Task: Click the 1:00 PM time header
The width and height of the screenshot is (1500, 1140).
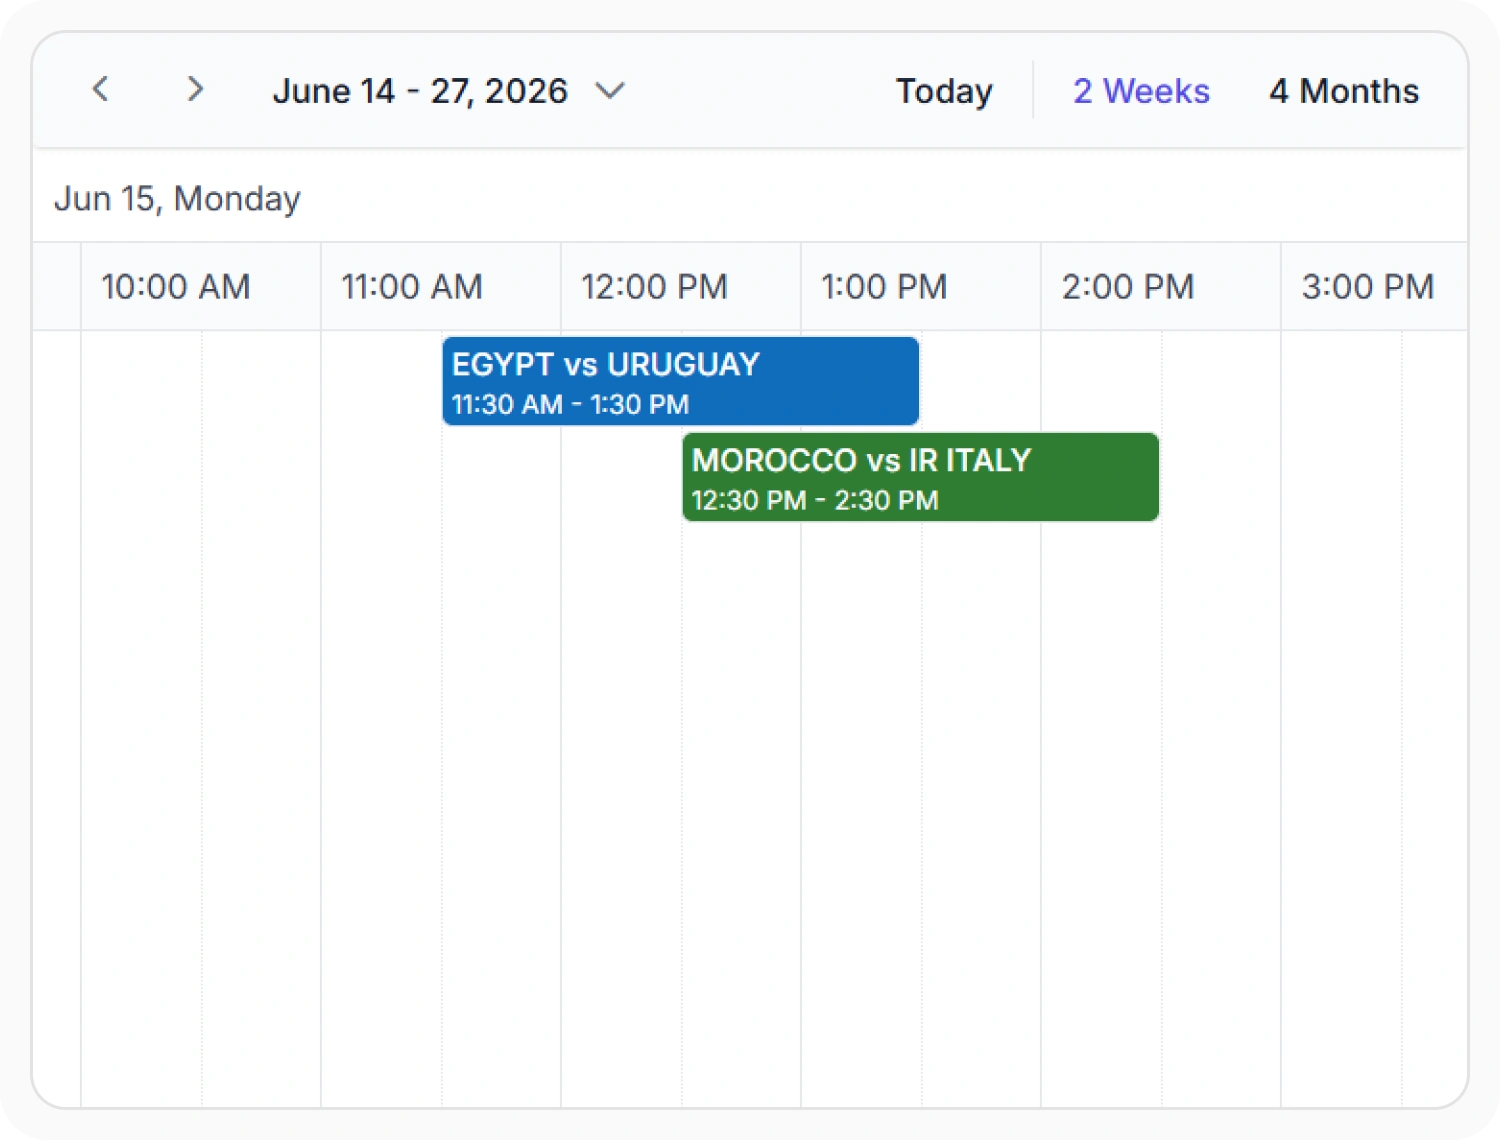Action: (921, 287)
